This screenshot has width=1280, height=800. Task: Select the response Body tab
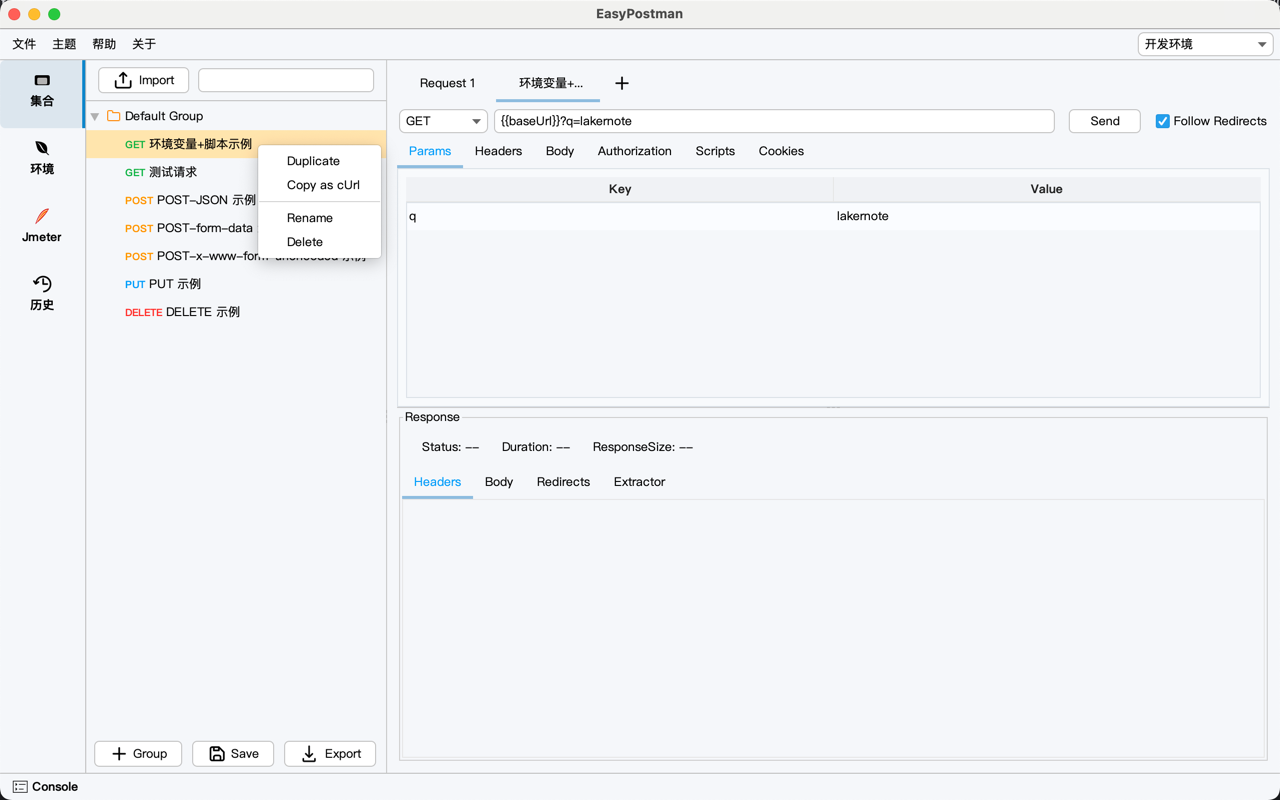[499, 482]
